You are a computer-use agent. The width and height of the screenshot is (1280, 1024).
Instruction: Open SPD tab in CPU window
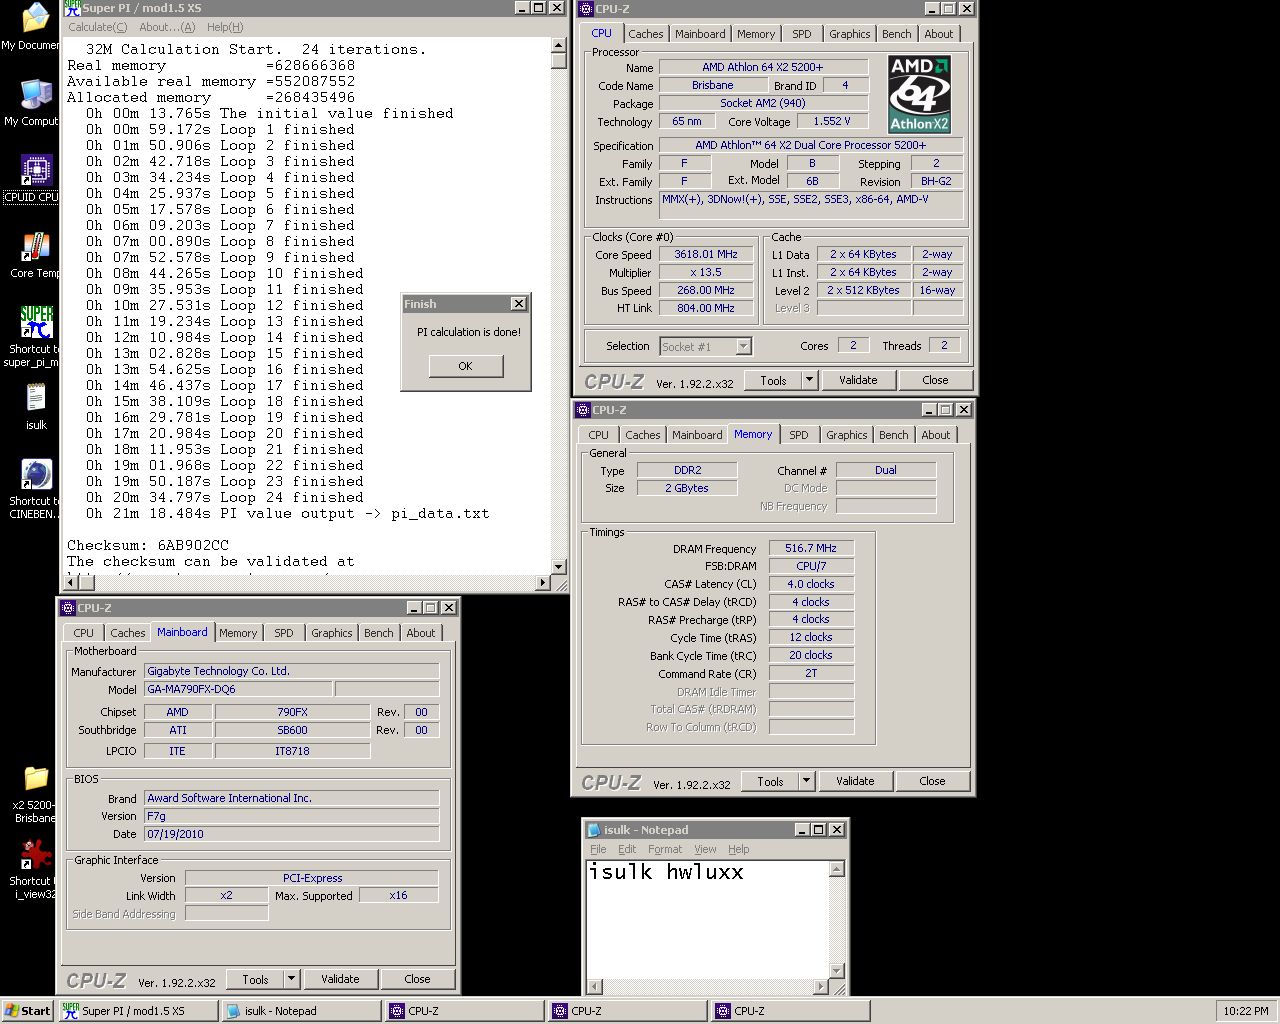click(802, 34)
